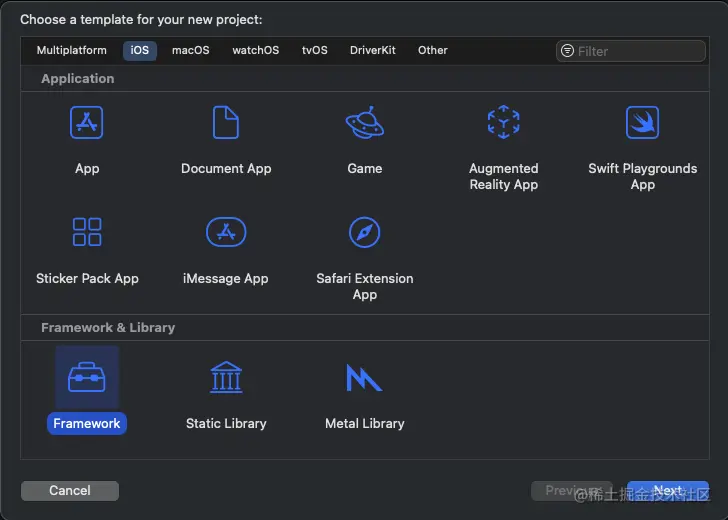Switch to the Multiplatform tab
The image size is (728, 520).
pyautogui.click(x=72, y=50)
